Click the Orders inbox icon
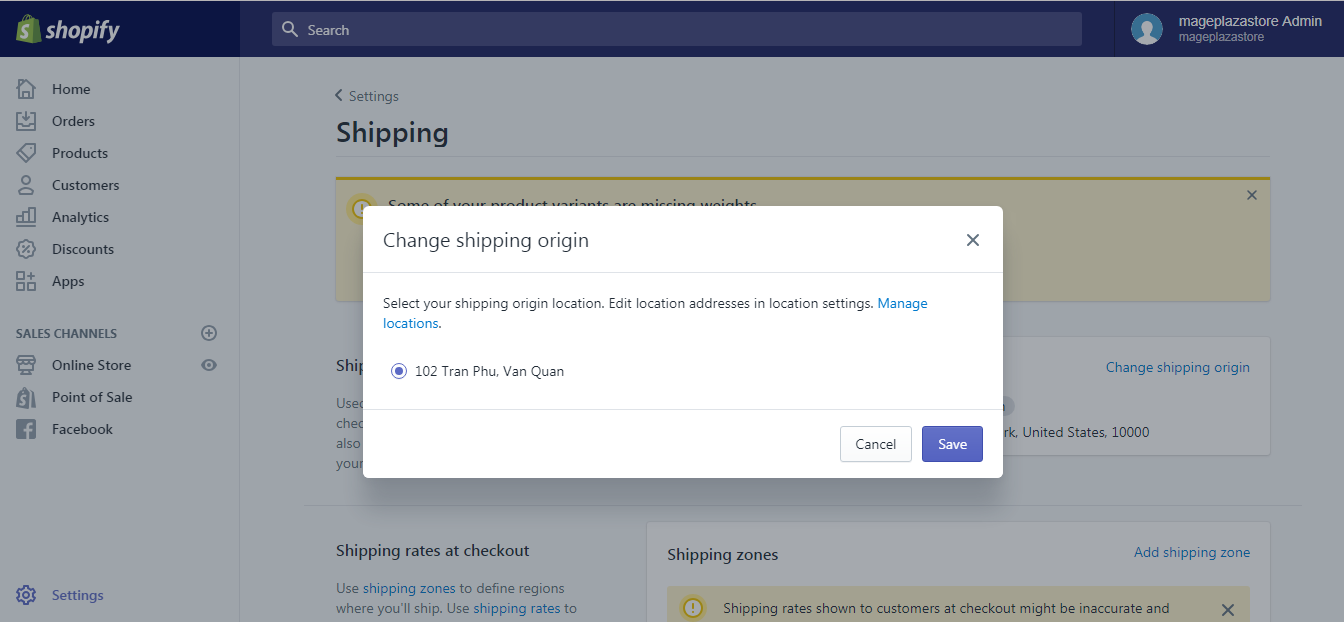The height and width of the screenshot is (622, 1344). coord(26,121)
